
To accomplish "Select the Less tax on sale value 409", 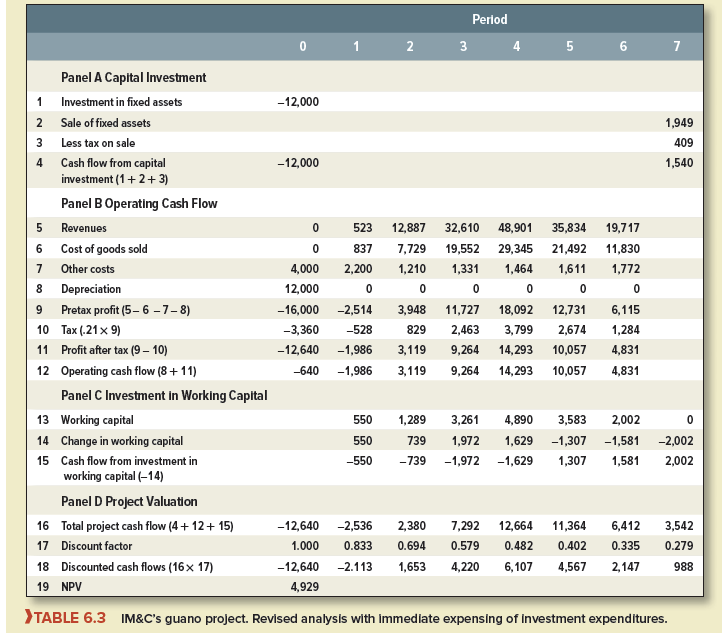I will pos(682,142).
